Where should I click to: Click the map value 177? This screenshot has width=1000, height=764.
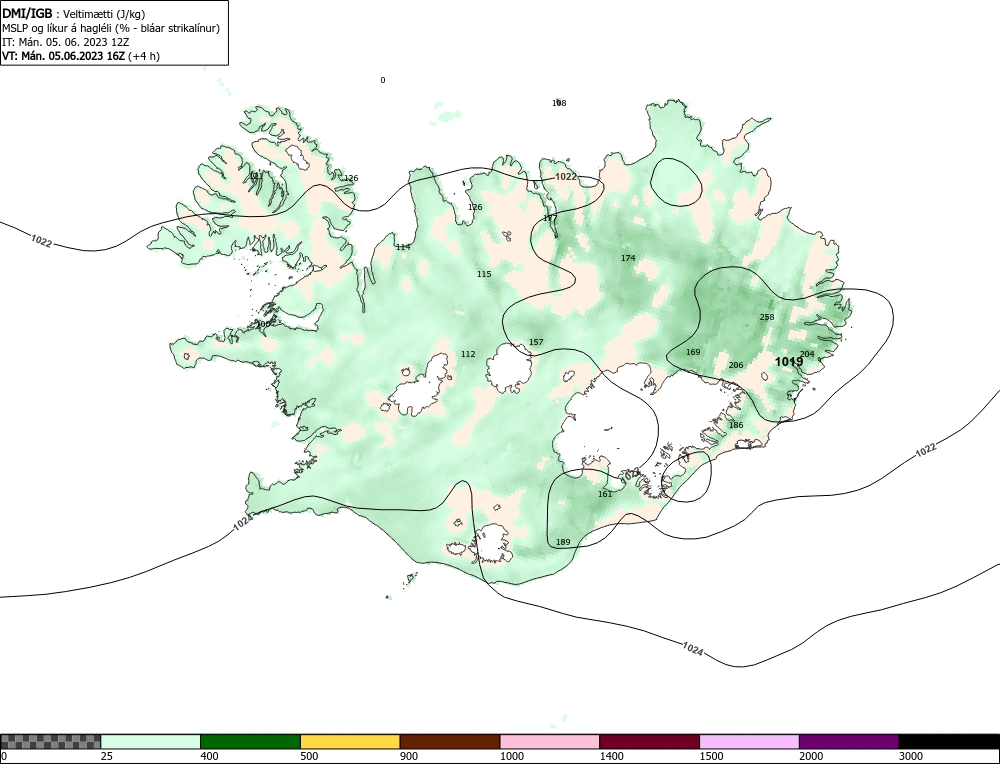(550, 219)
